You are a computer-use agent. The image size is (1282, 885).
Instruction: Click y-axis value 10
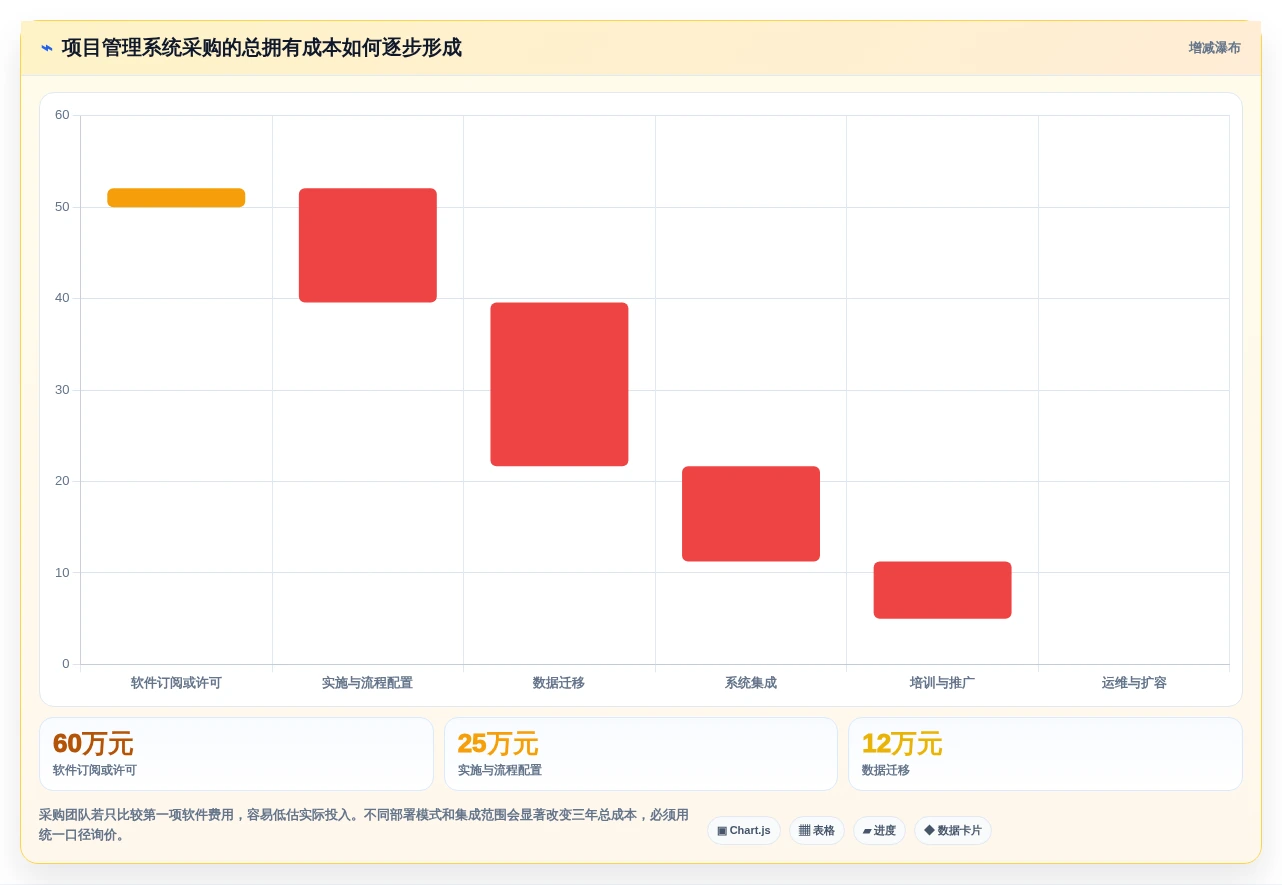62,573
